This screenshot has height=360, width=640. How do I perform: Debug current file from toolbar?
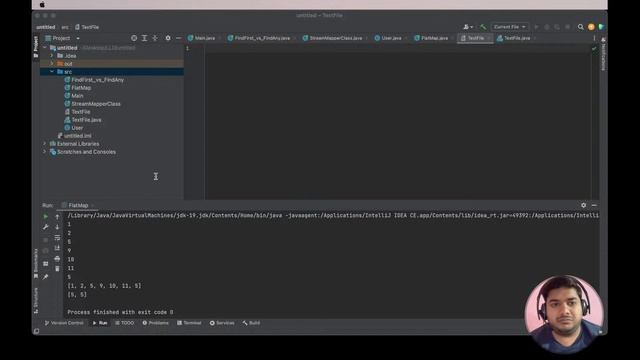547,27
